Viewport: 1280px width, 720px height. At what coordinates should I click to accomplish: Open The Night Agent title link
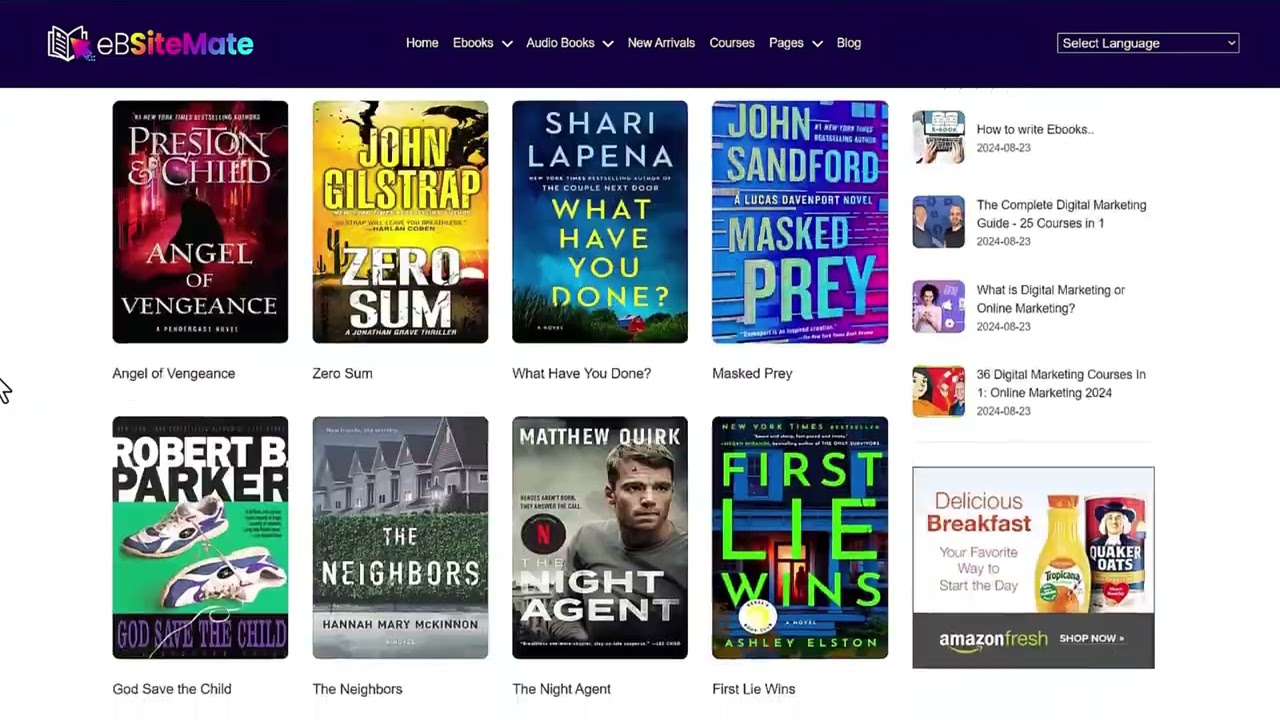coord(561,689)
